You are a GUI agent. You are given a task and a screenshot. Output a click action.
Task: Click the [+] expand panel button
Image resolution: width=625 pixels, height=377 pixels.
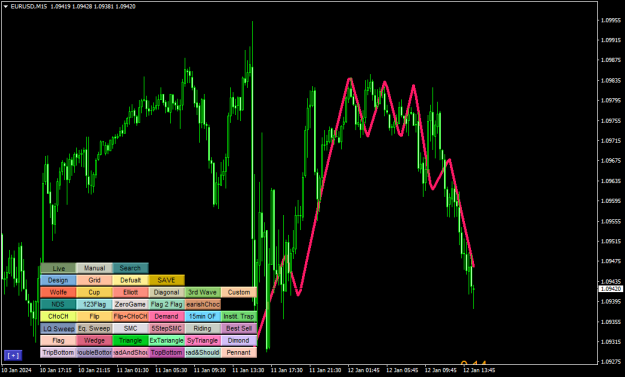(13, 355)
